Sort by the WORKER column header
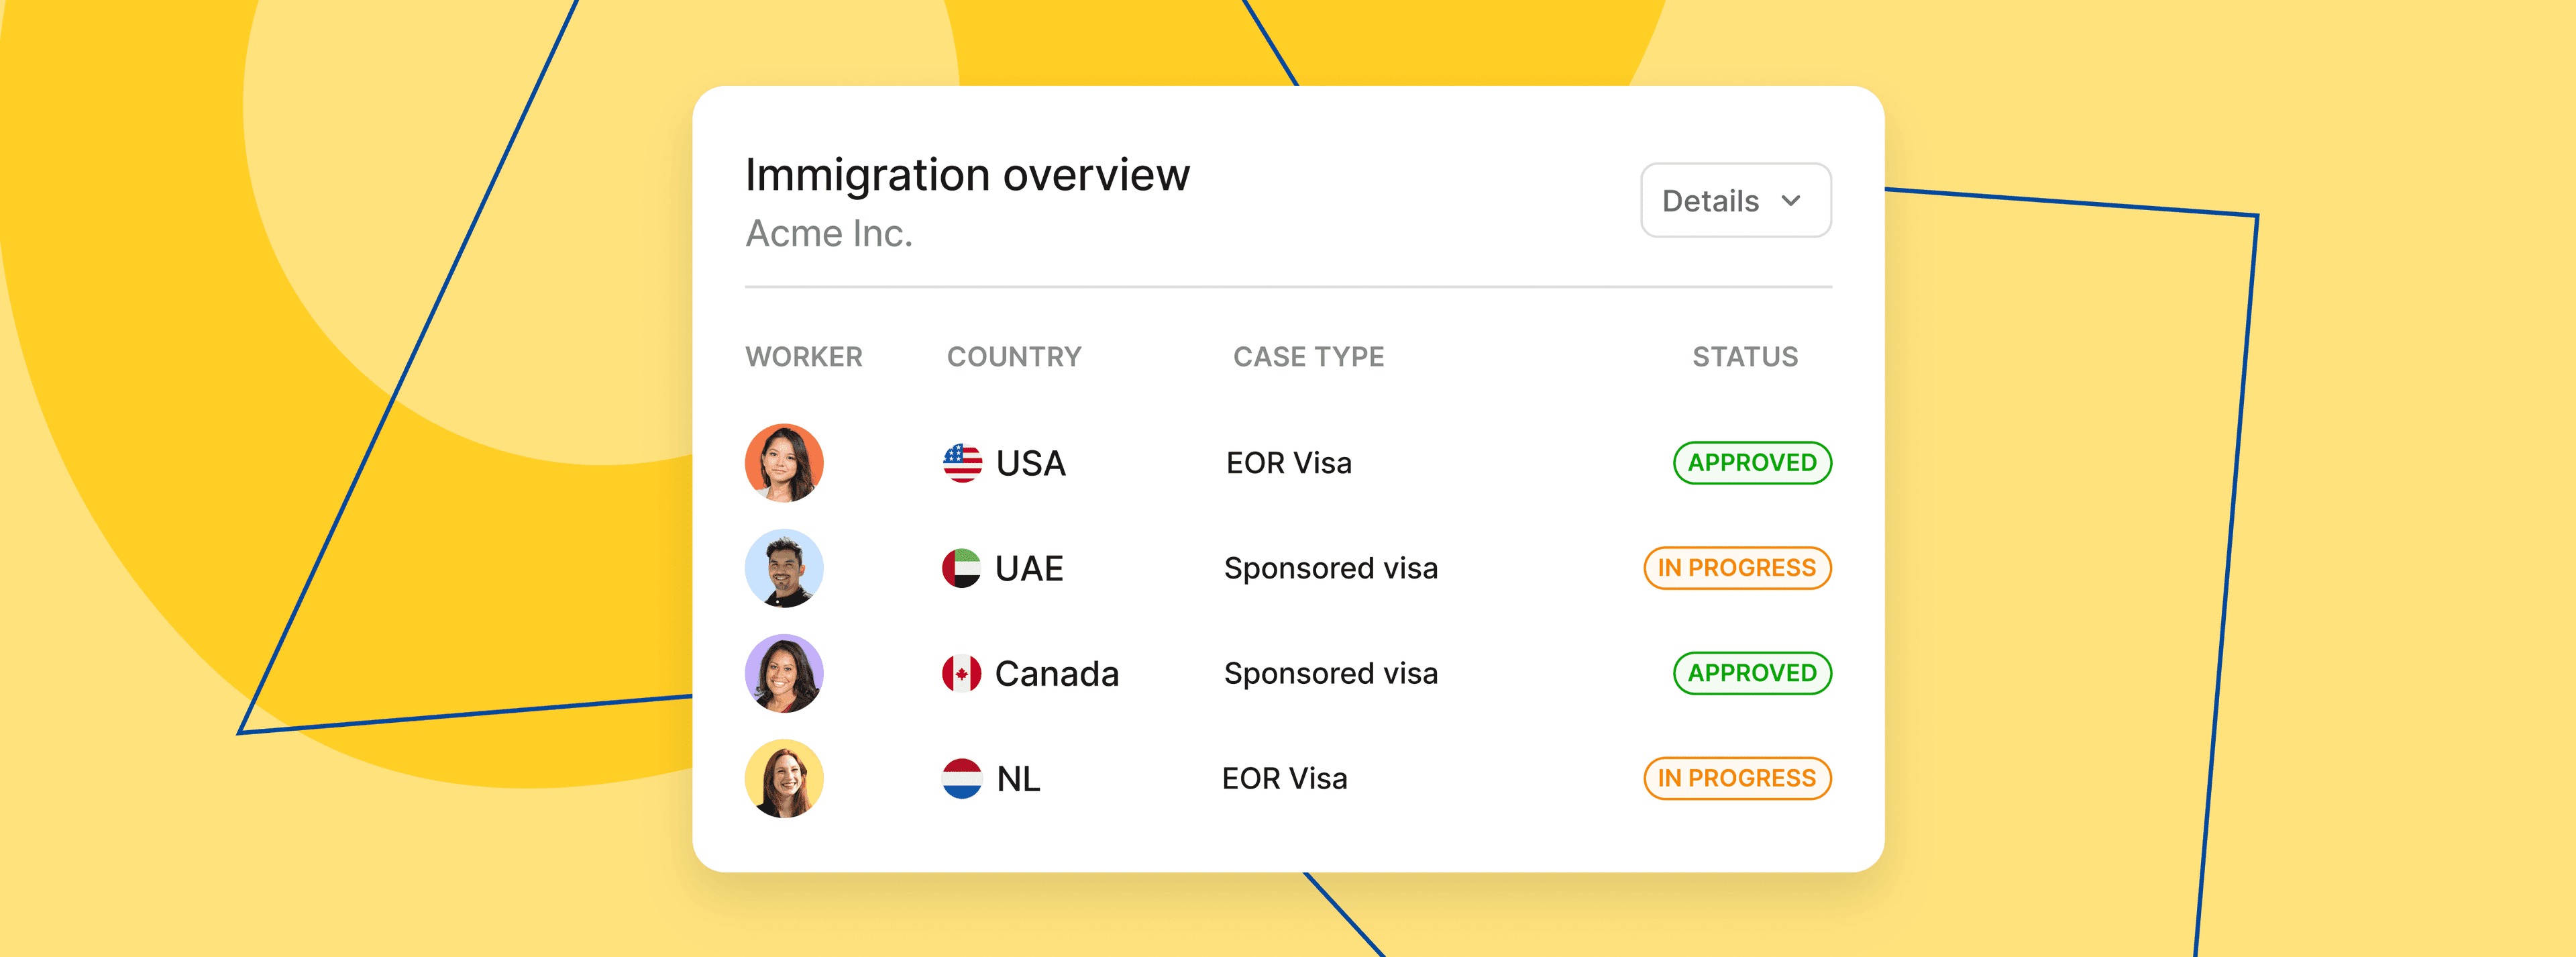 (x=804, y=357)
